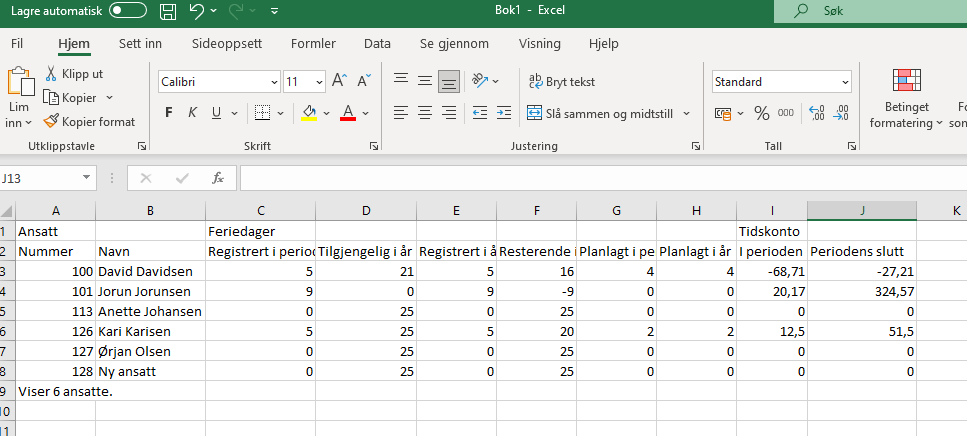This screenshot has width=967, height=436.
Task: Open the Hjelp tab
Action: pos(603,44)
